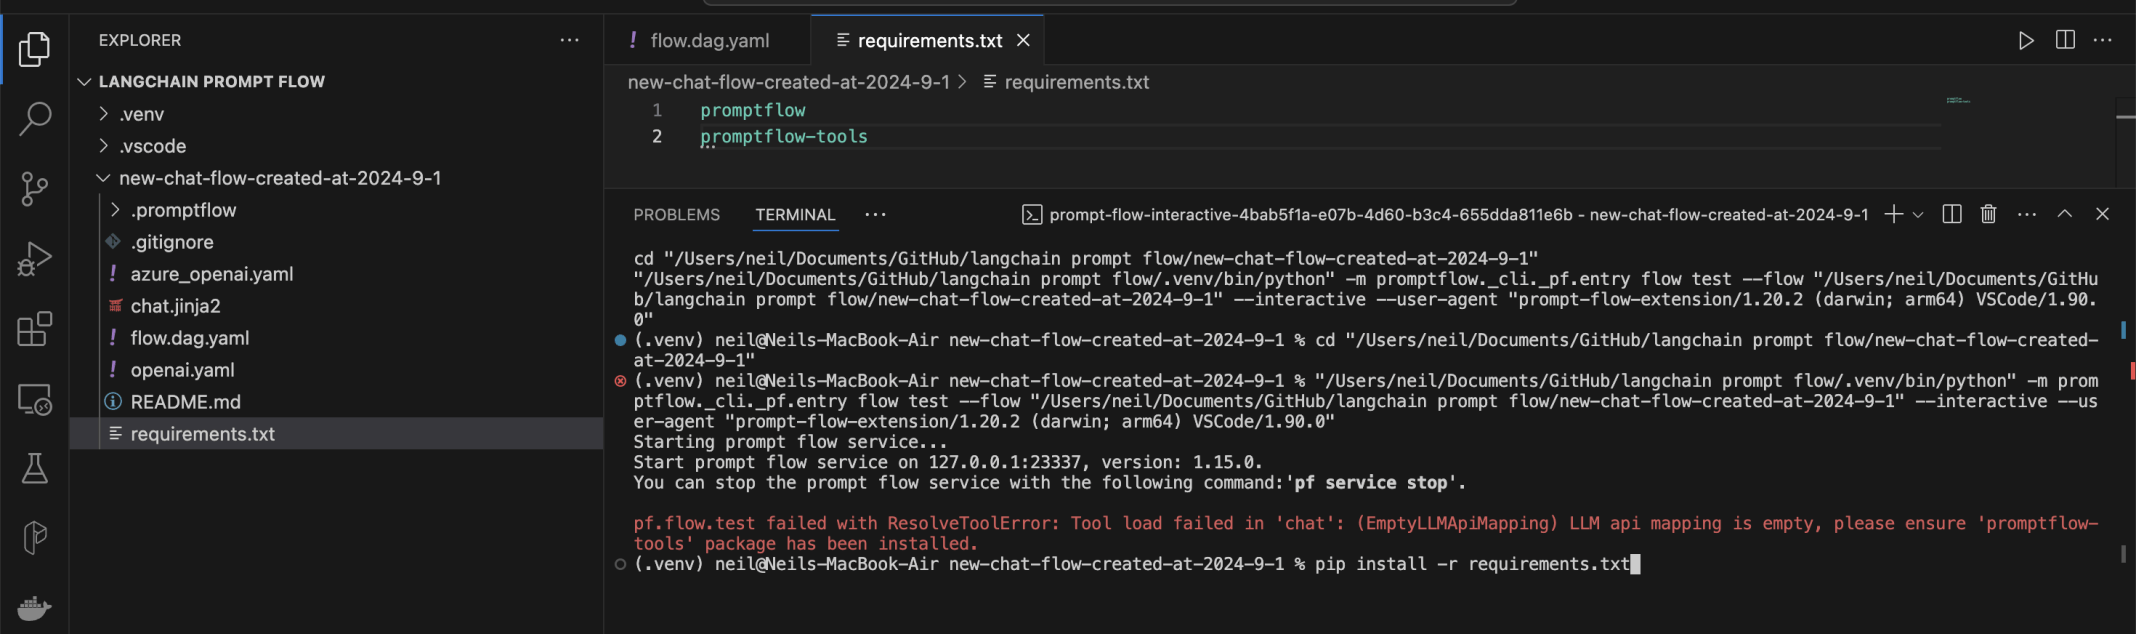The image size is (2136, 634).
Task: Split the editor to the right
Action: point(2065,40)
